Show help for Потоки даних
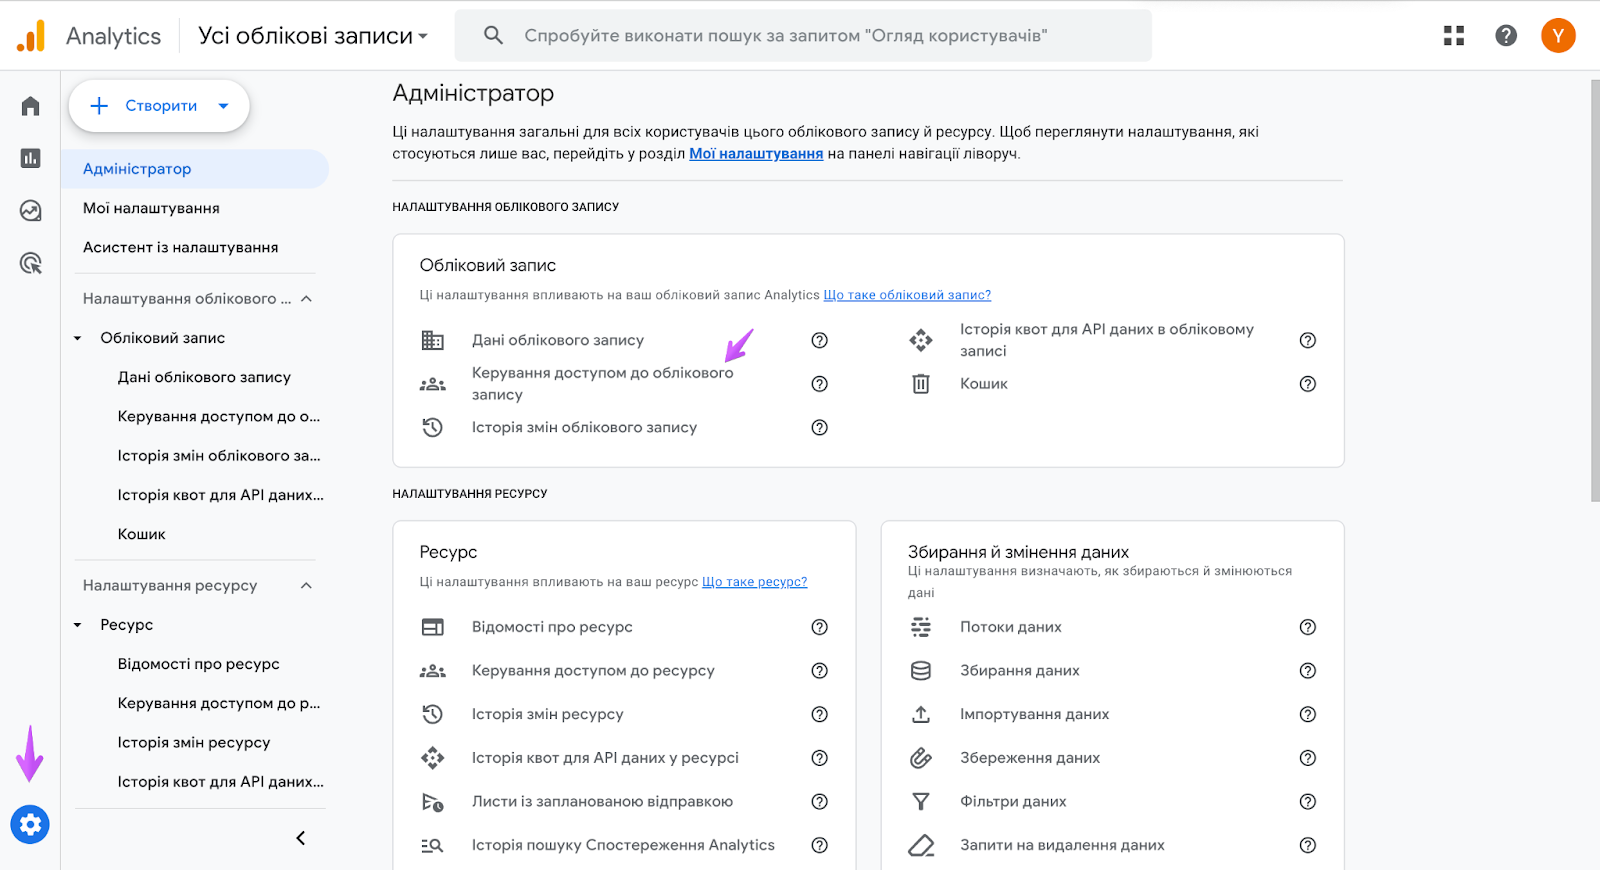 tap(1307, 627)
